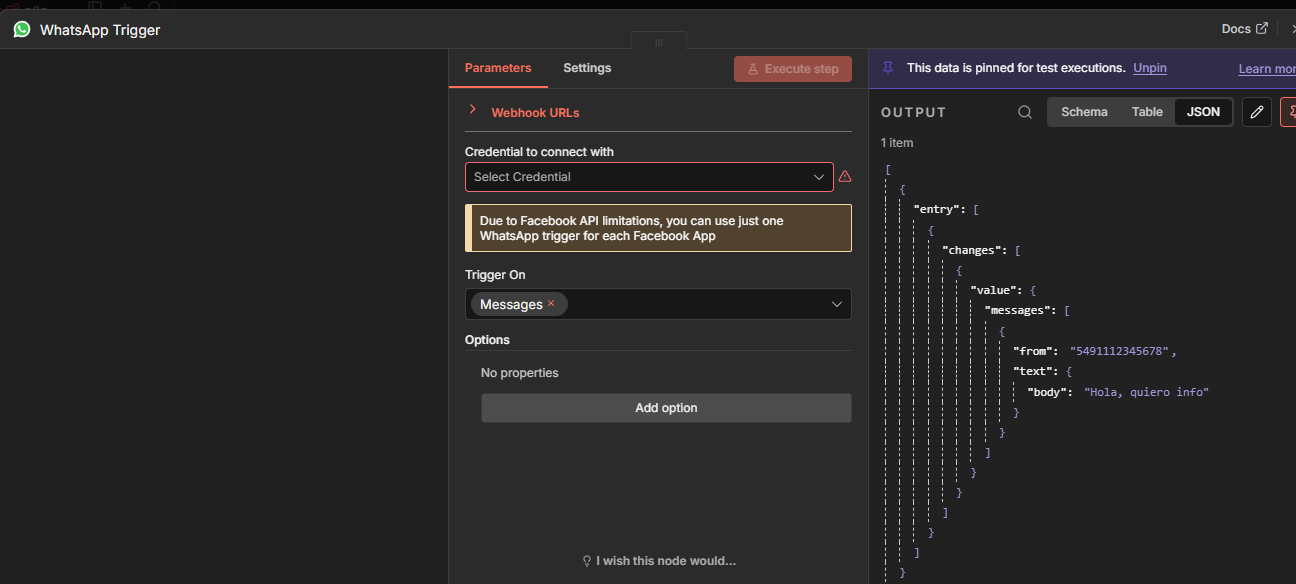
Task: Select the JSON output view
Action: click(1203, 112)
